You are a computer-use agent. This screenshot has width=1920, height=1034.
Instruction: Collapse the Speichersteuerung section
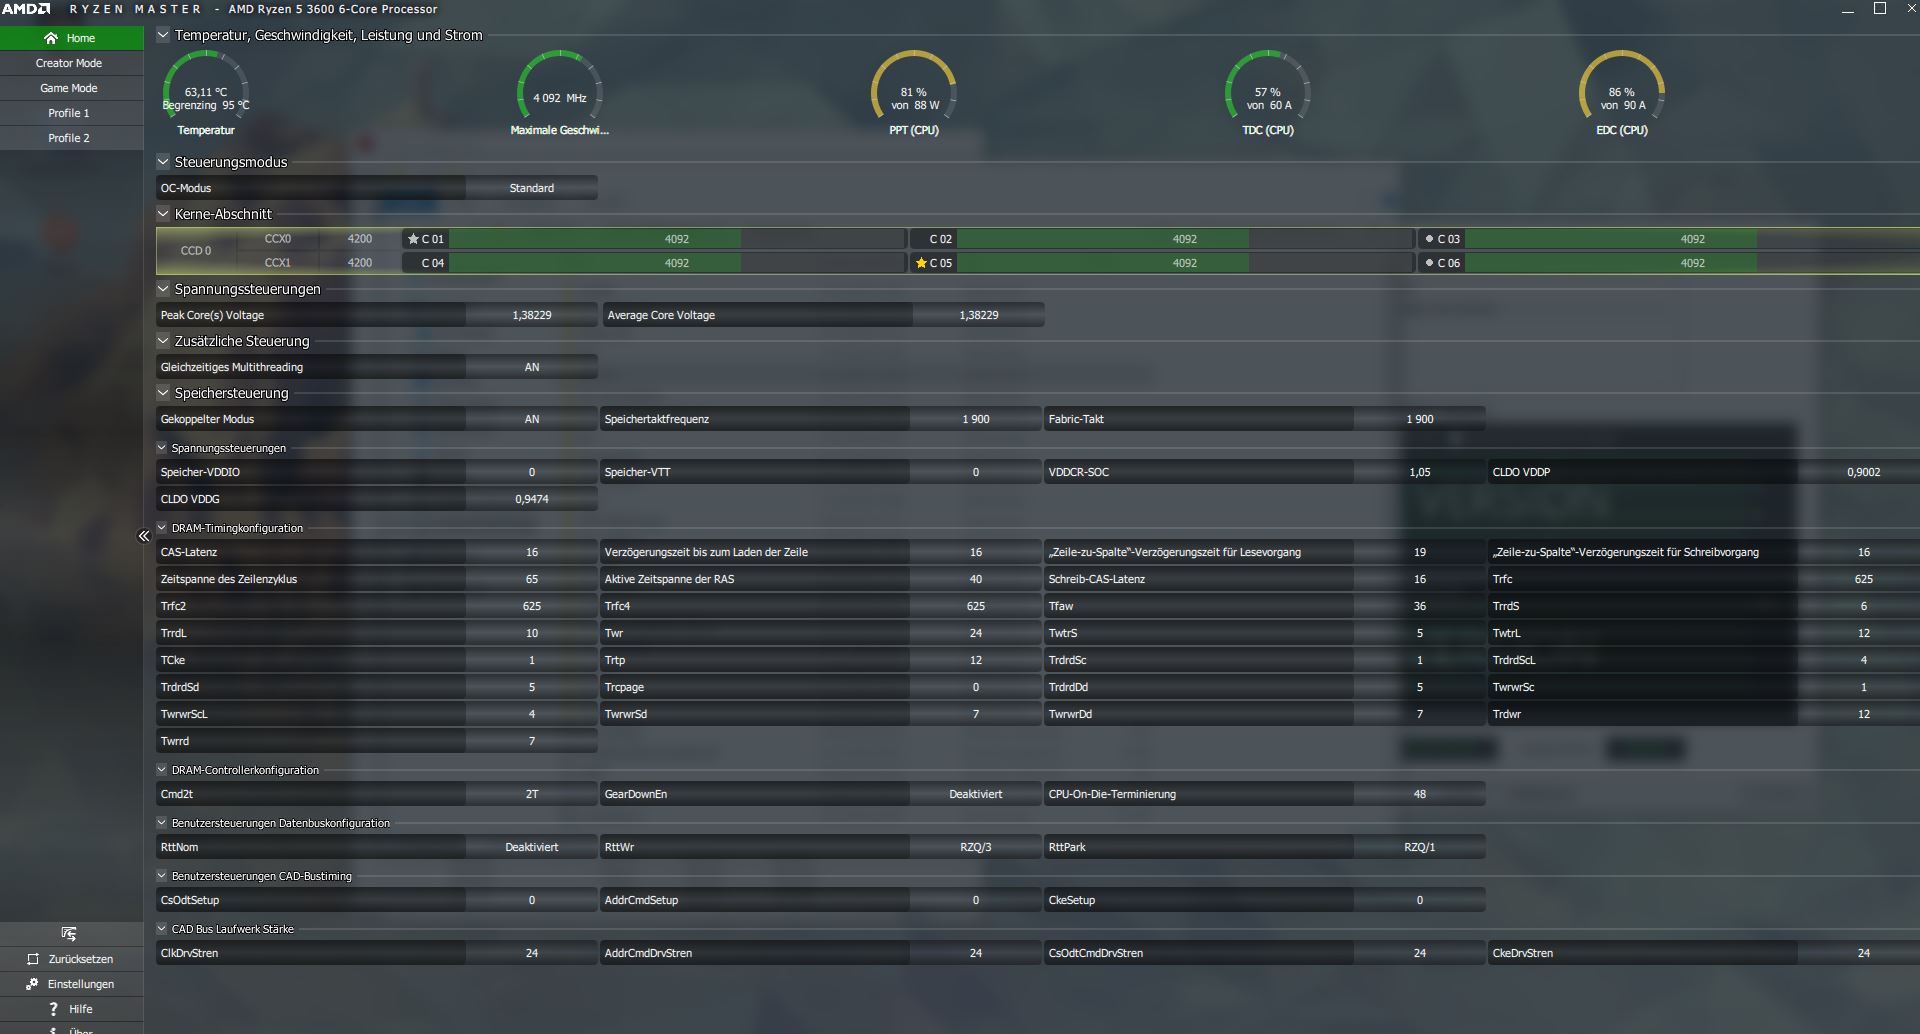pos(163,392)
